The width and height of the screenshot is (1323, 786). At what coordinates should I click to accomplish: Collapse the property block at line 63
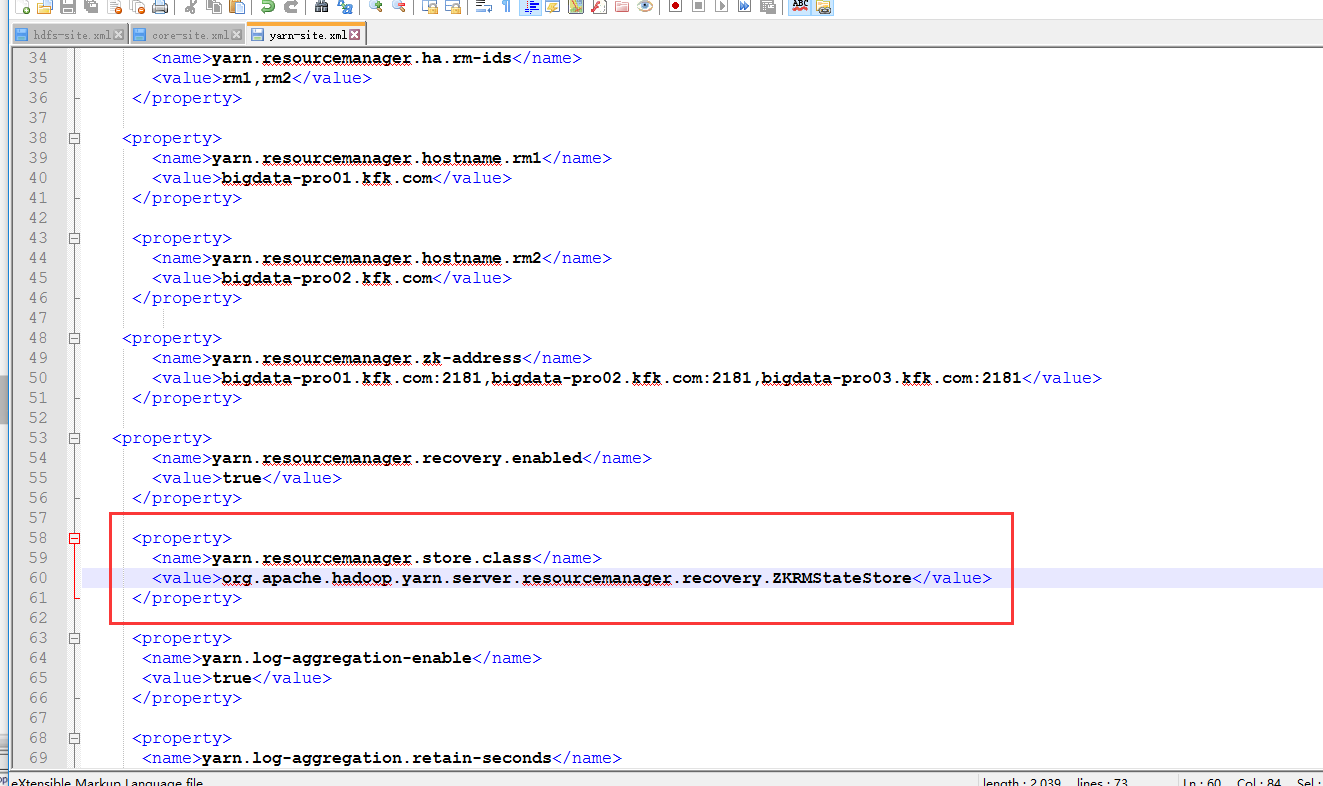tap(74, 638)
